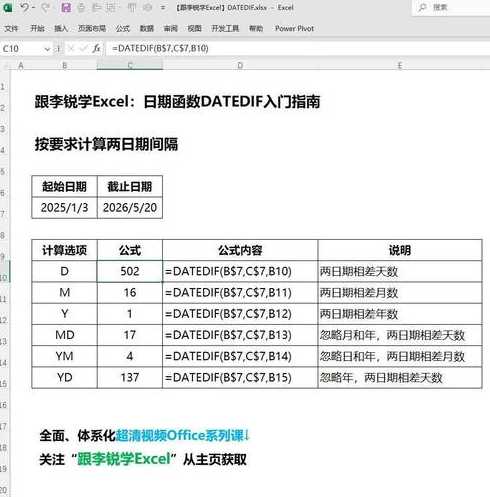Select the option cell MD
Viewport: 490px width, 497px height.
(64, 335)
